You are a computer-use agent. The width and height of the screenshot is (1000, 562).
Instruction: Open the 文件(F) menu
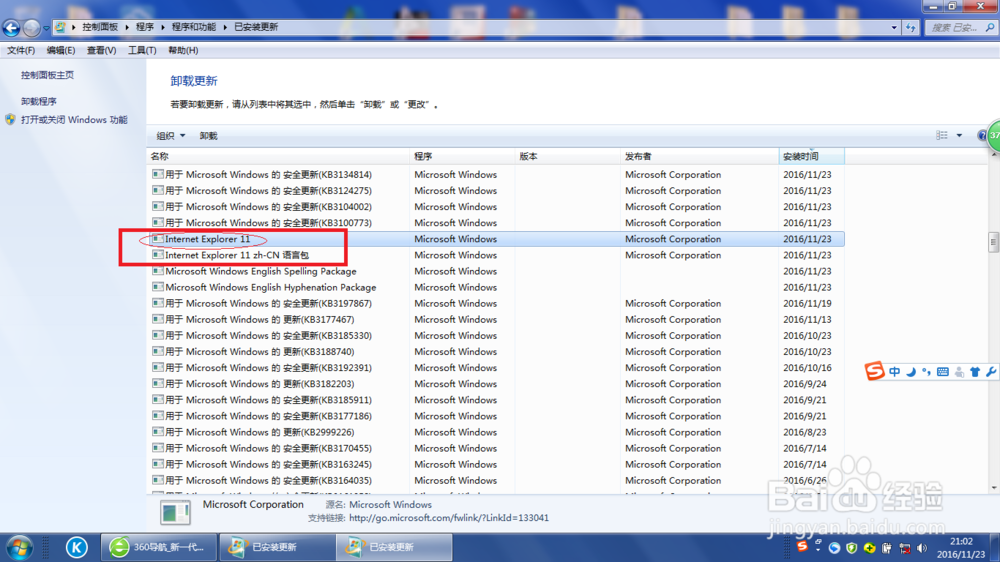tap(21, 50)
